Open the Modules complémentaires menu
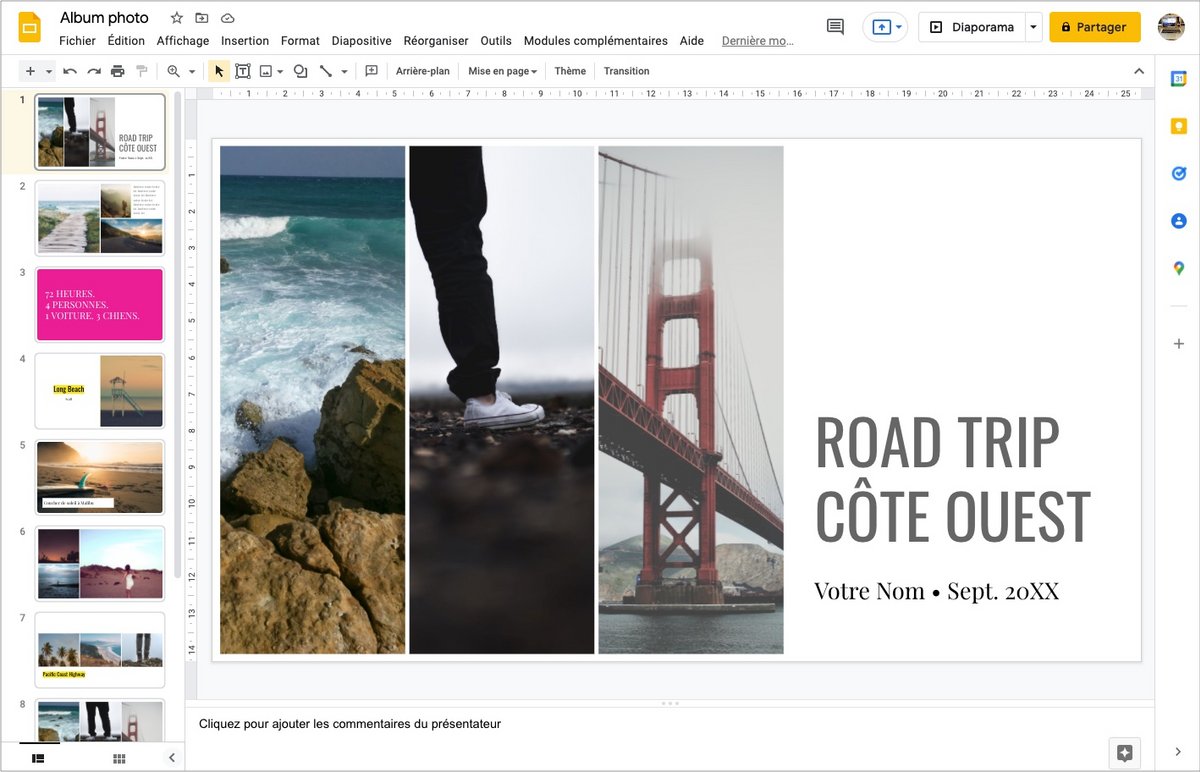This screenshot has height=772, width=1200. point(595,41)
